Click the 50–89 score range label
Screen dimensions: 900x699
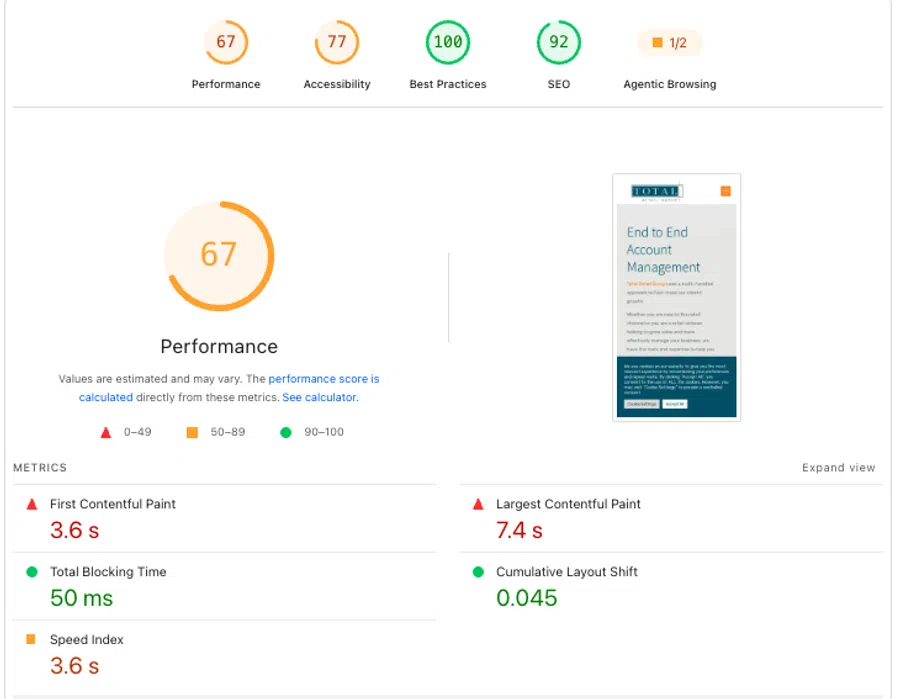point(228,432)
